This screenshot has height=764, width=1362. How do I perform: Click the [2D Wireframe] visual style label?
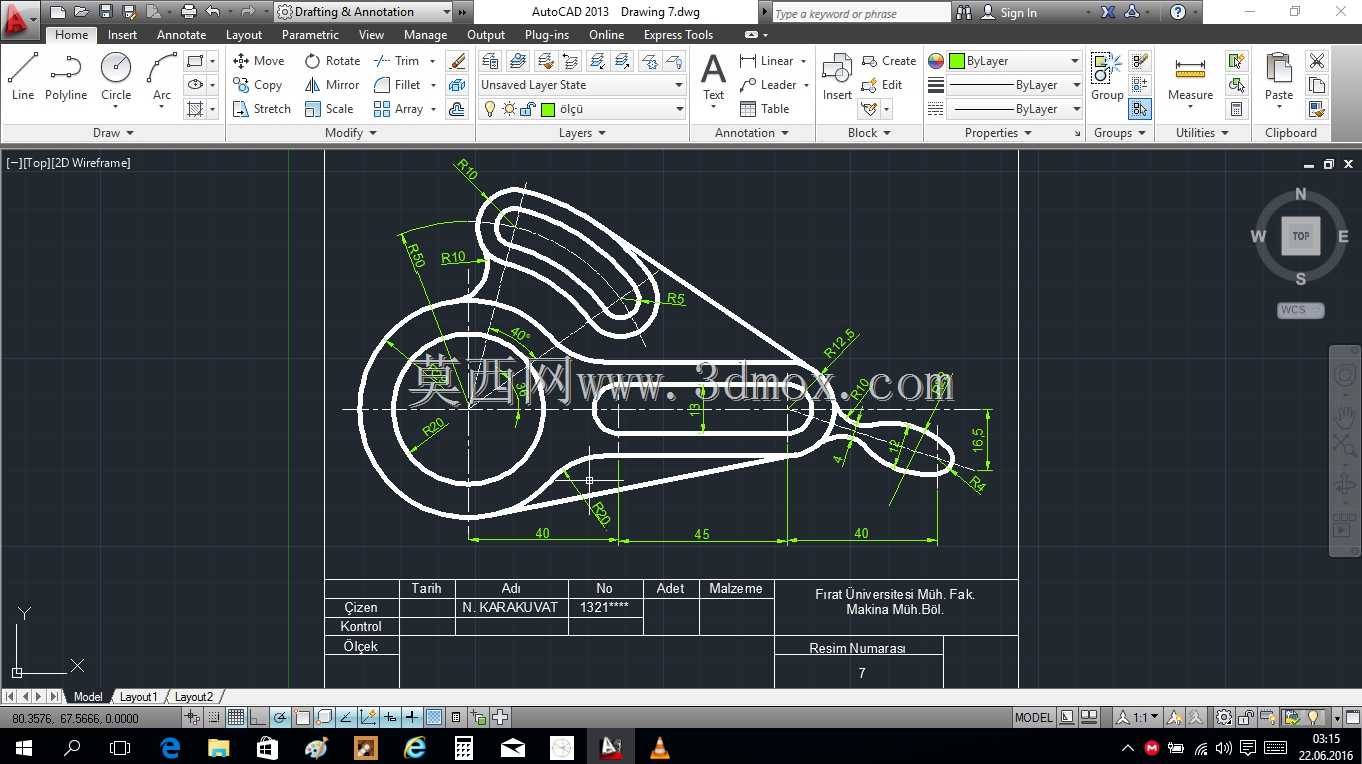(x=91, y=163)
